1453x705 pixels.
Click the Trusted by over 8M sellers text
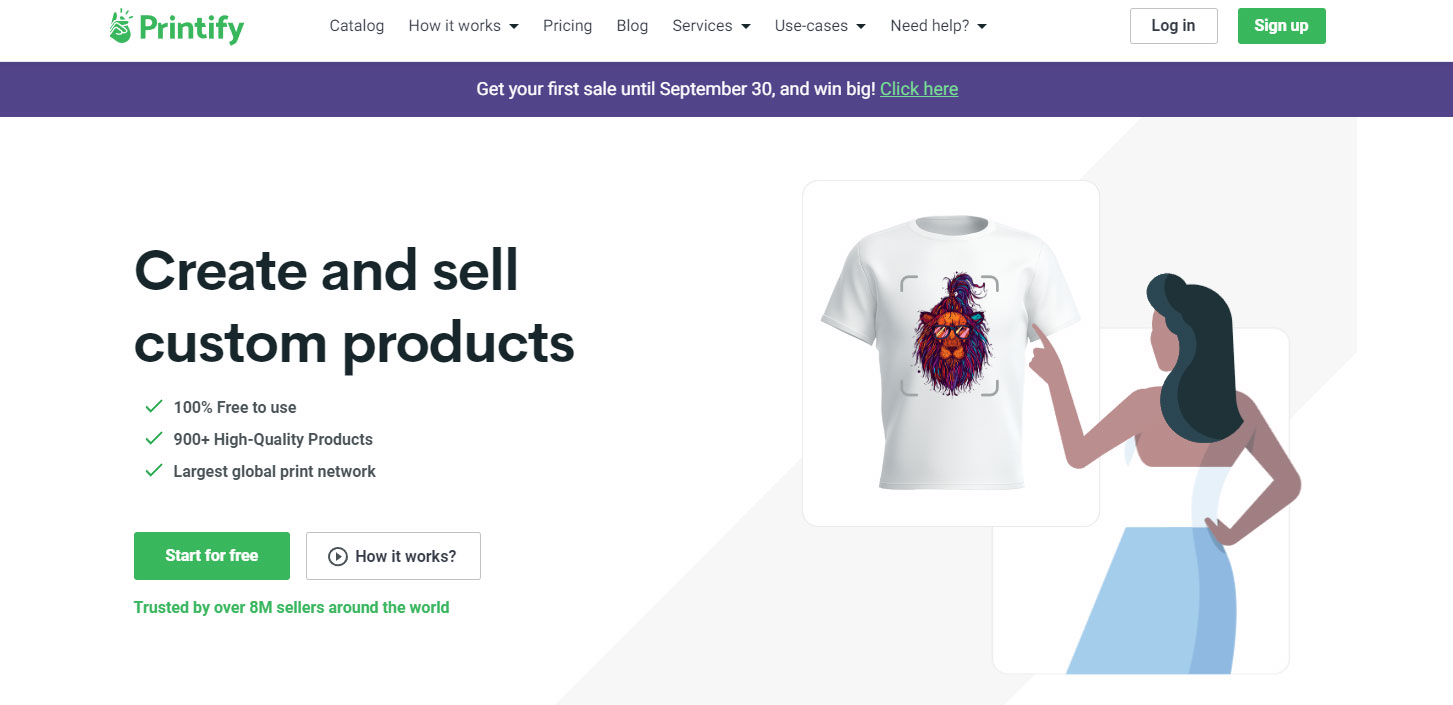[x=291, y=607]
